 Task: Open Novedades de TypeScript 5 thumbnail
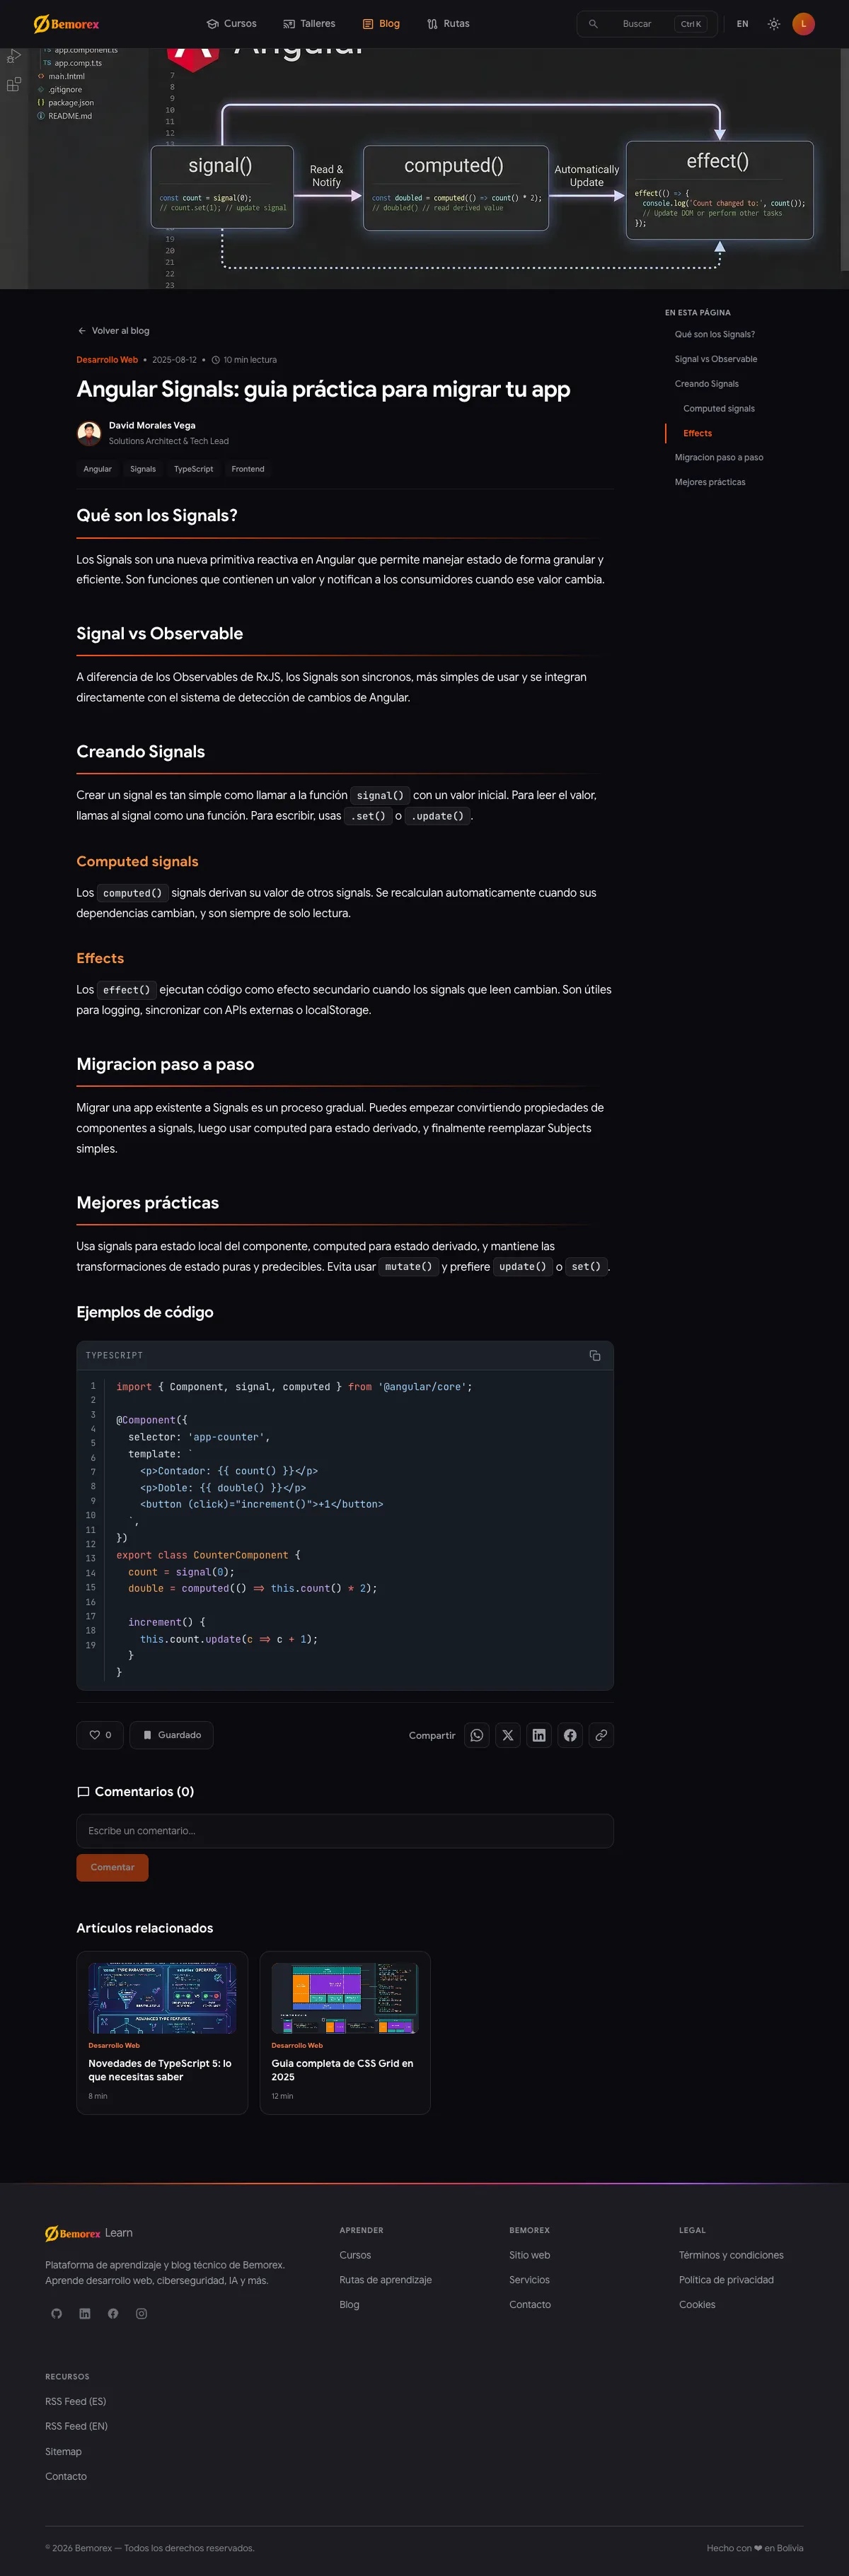(162, 1998)
